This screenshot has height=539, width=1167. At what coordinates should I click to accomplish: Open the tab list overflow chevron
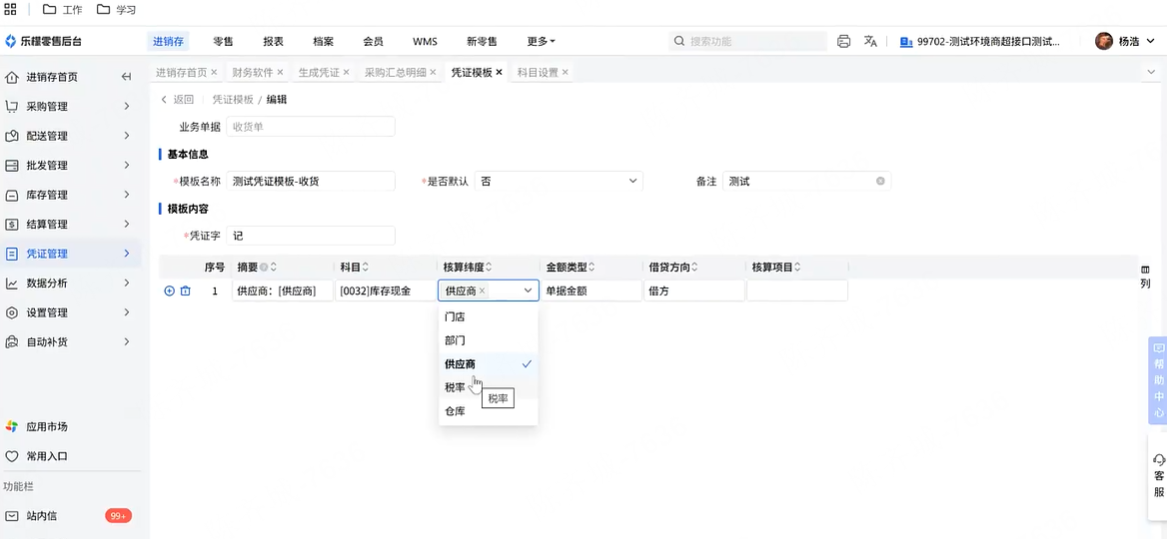click(1151, 72)
